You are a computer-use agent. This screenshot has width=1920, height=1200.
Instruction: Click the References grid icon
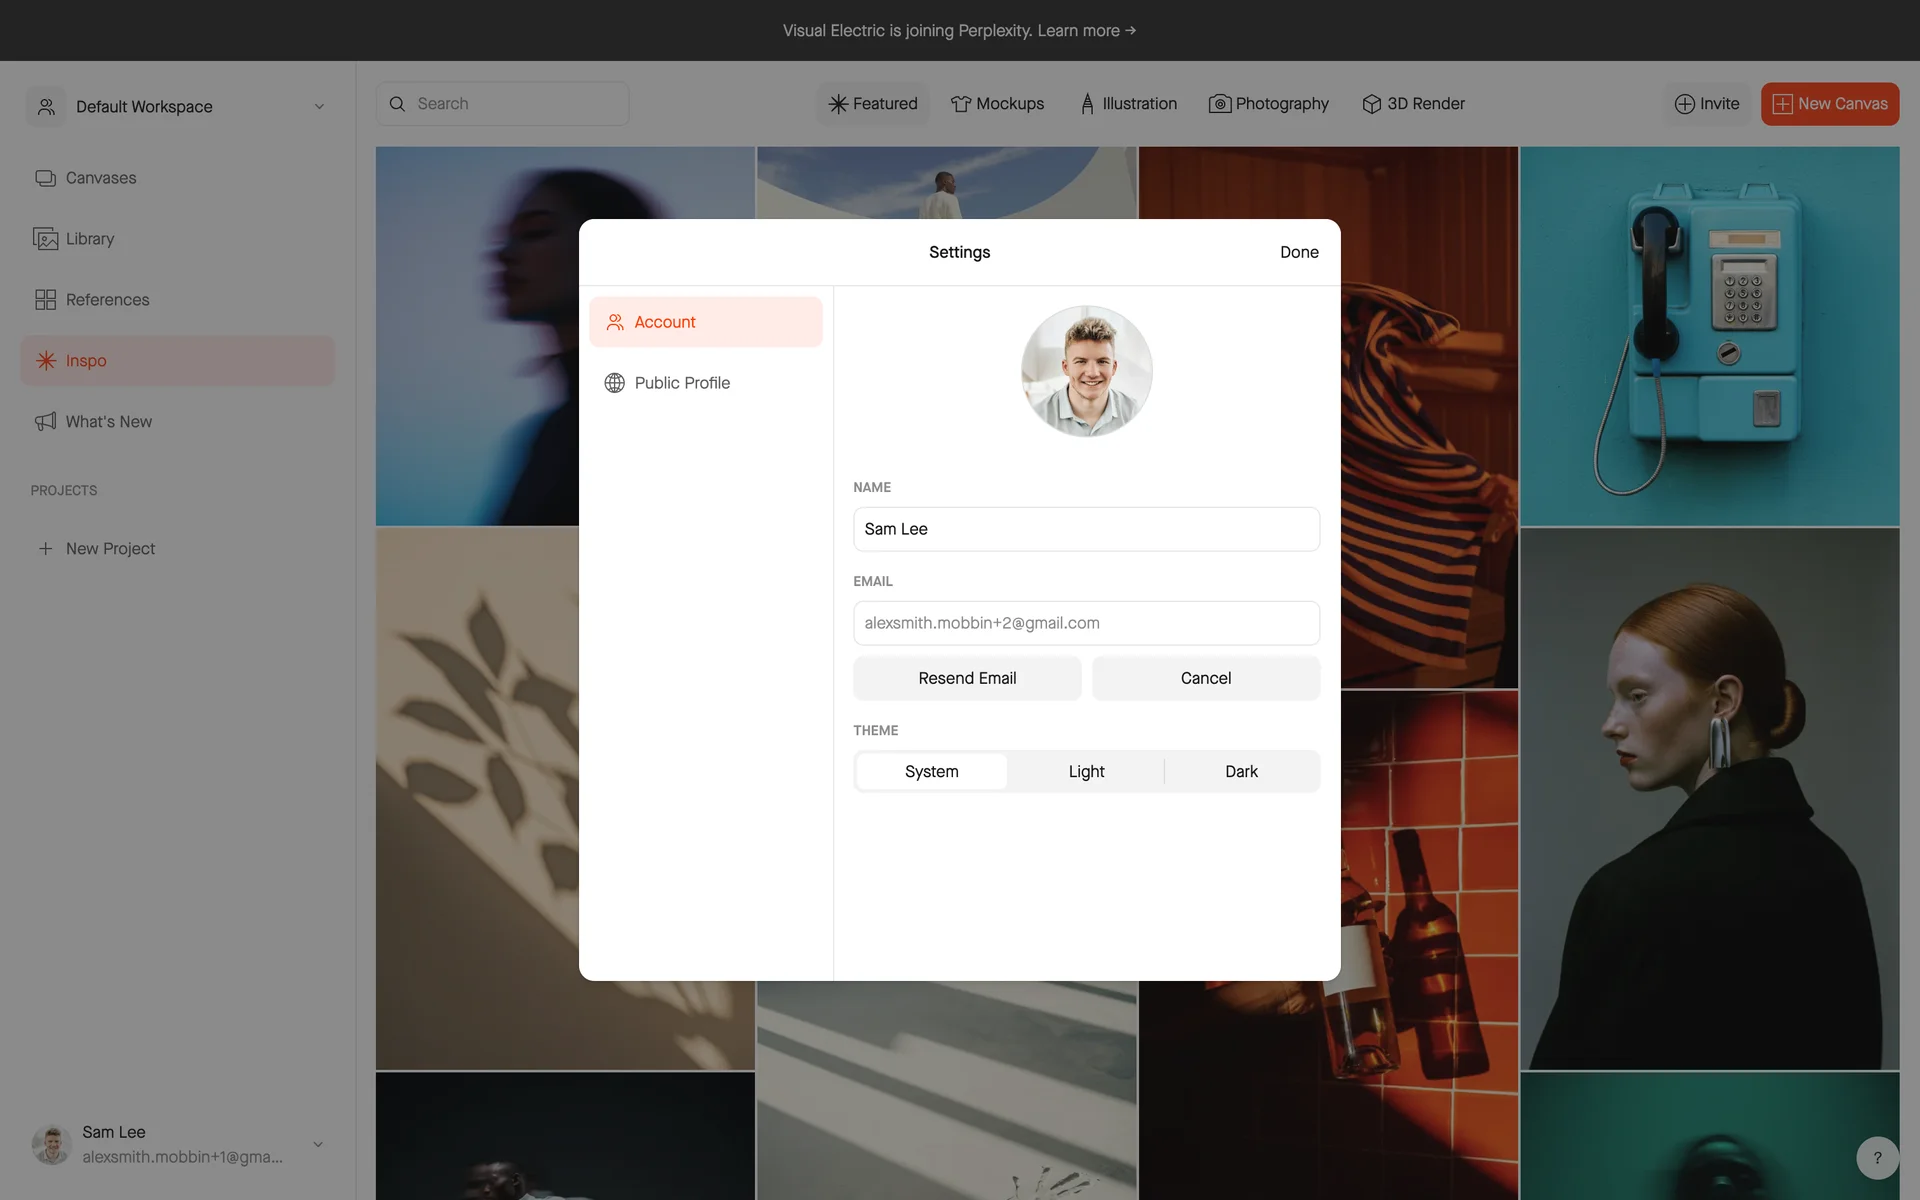tap(45, 300)
